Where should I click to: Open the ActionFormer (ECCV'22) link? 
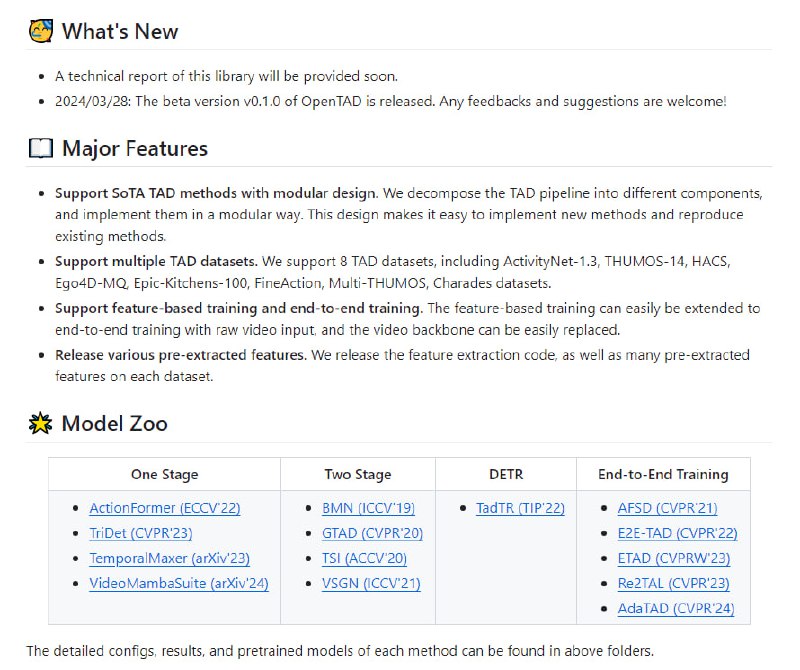pos(164,508)
